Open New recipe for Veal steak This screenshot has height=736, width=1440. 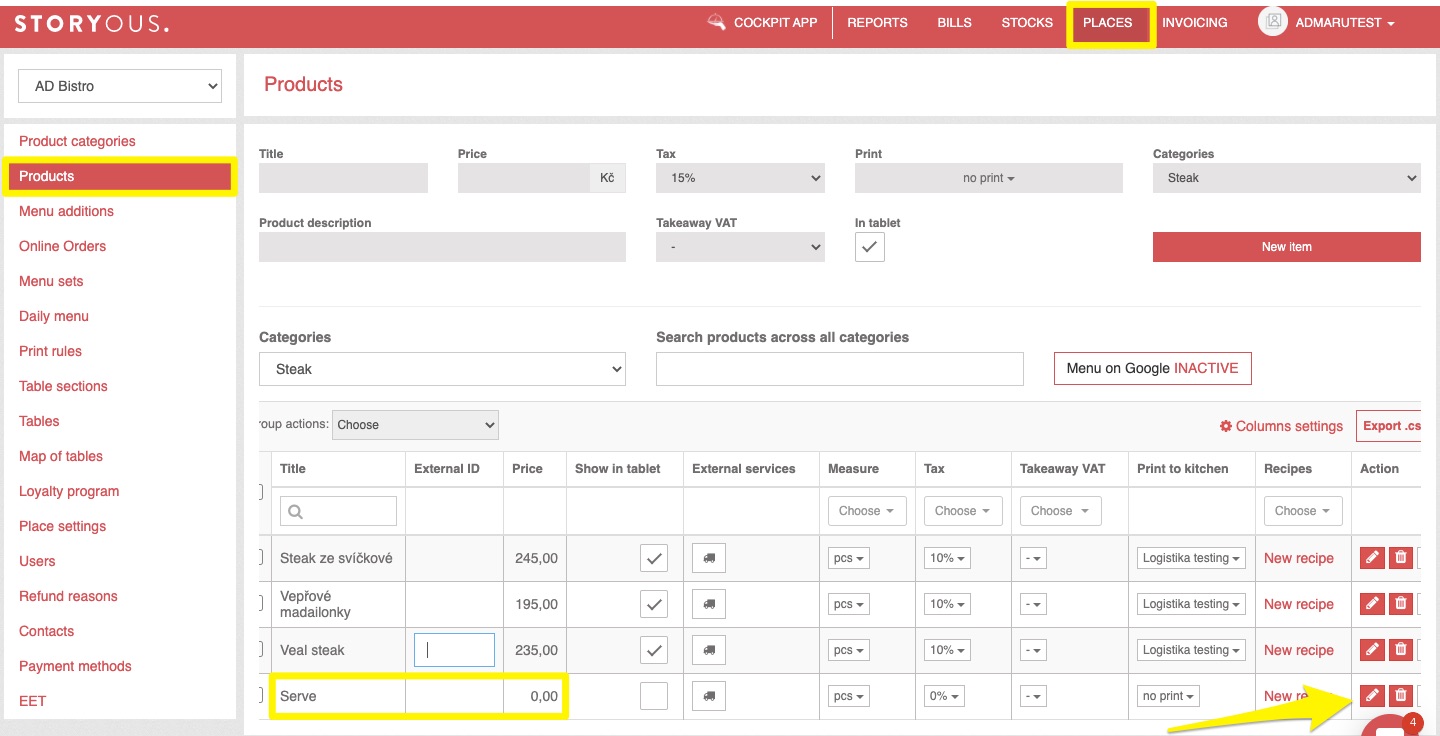1298,650
